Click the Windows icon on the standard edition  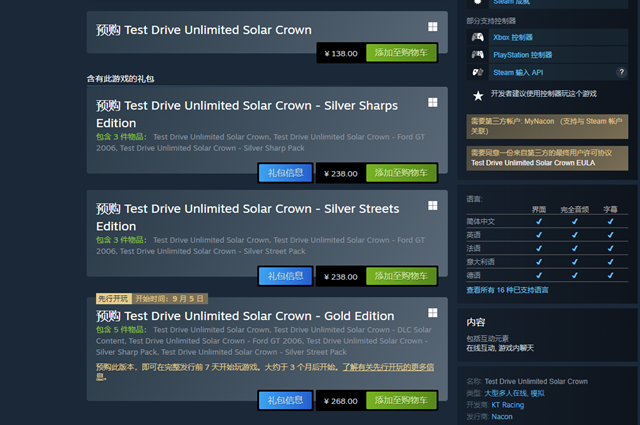pyautogui.click(x=433, y=27)
